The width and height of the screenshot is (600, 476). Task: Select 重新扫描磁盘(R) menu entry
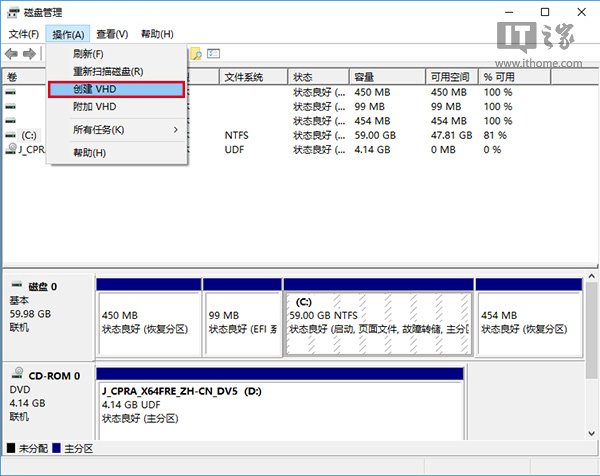point(108,72)
